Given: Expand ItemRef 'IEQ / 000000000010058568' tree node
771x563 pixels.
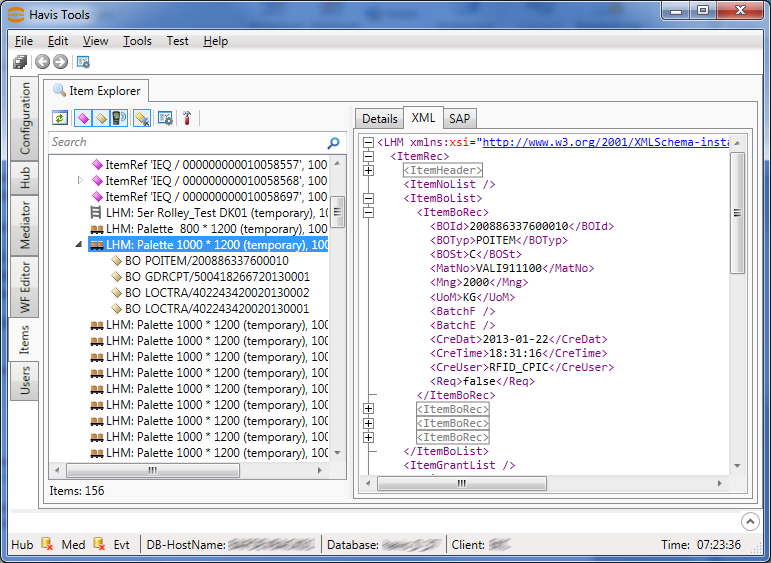Looking at the screenshot, I should click(80, 181).
